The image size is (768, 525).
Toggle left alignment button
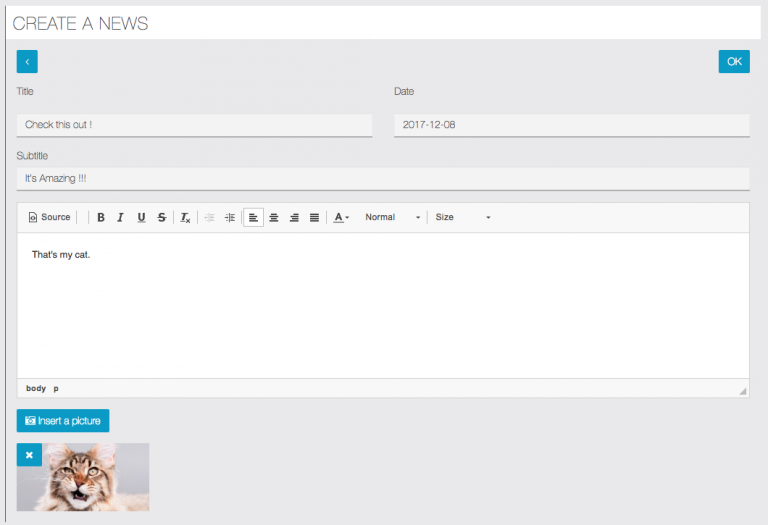pyautogui.click(x=253, y=217)
